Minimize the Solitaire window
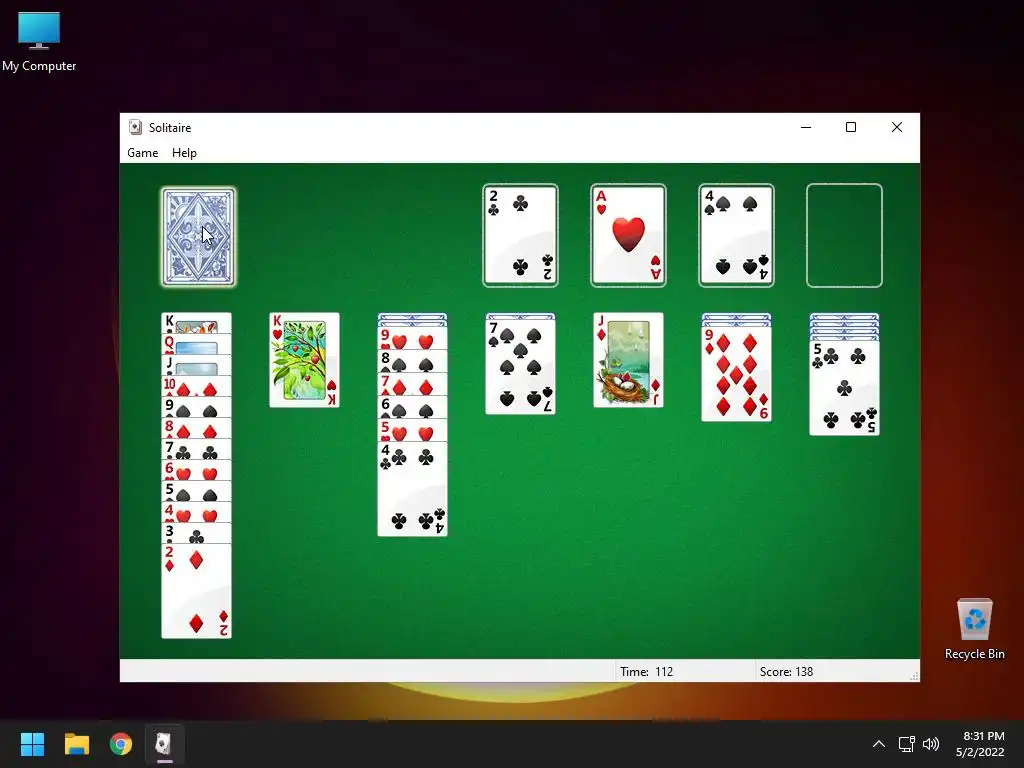This screenshot has height=768, width=1024. pos(806,127)
